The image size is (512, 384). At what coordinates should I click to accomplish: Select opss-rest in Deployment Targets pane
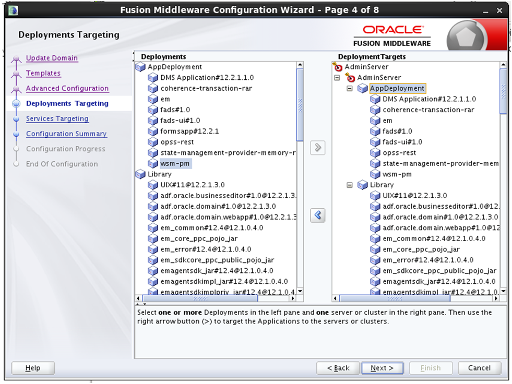(399, 153)
